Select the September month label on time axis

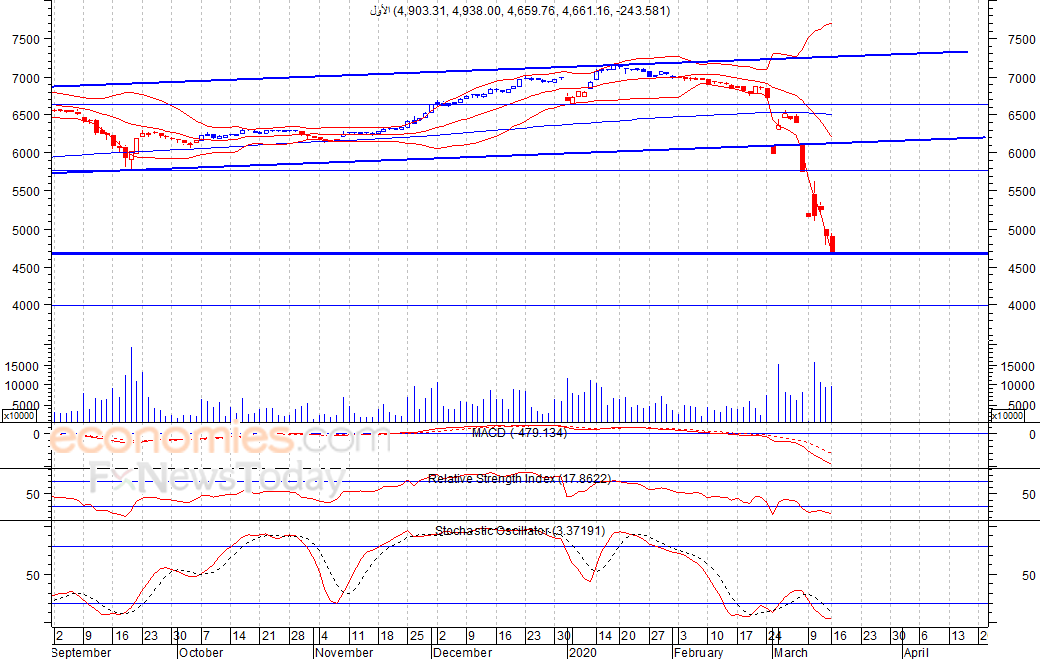[x=81, y=652]
